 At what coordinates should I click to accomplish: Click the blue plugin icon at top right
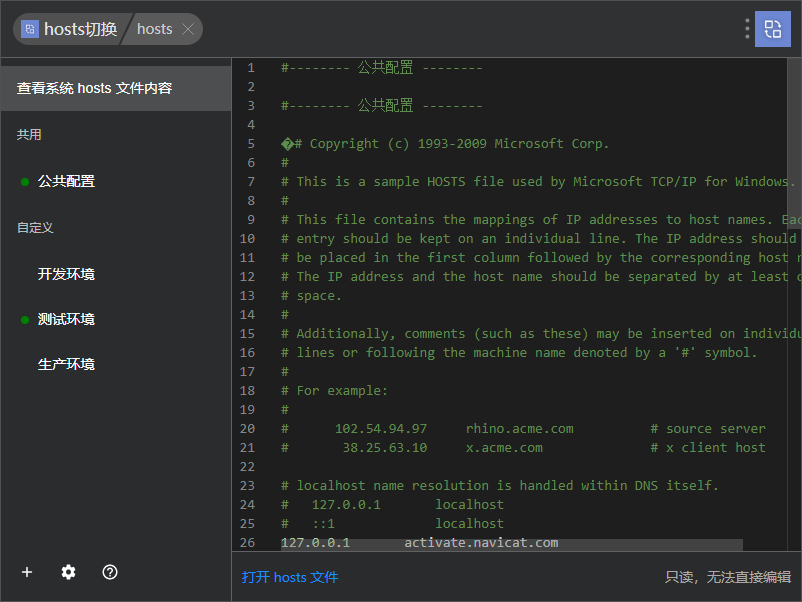pos(773,29)
